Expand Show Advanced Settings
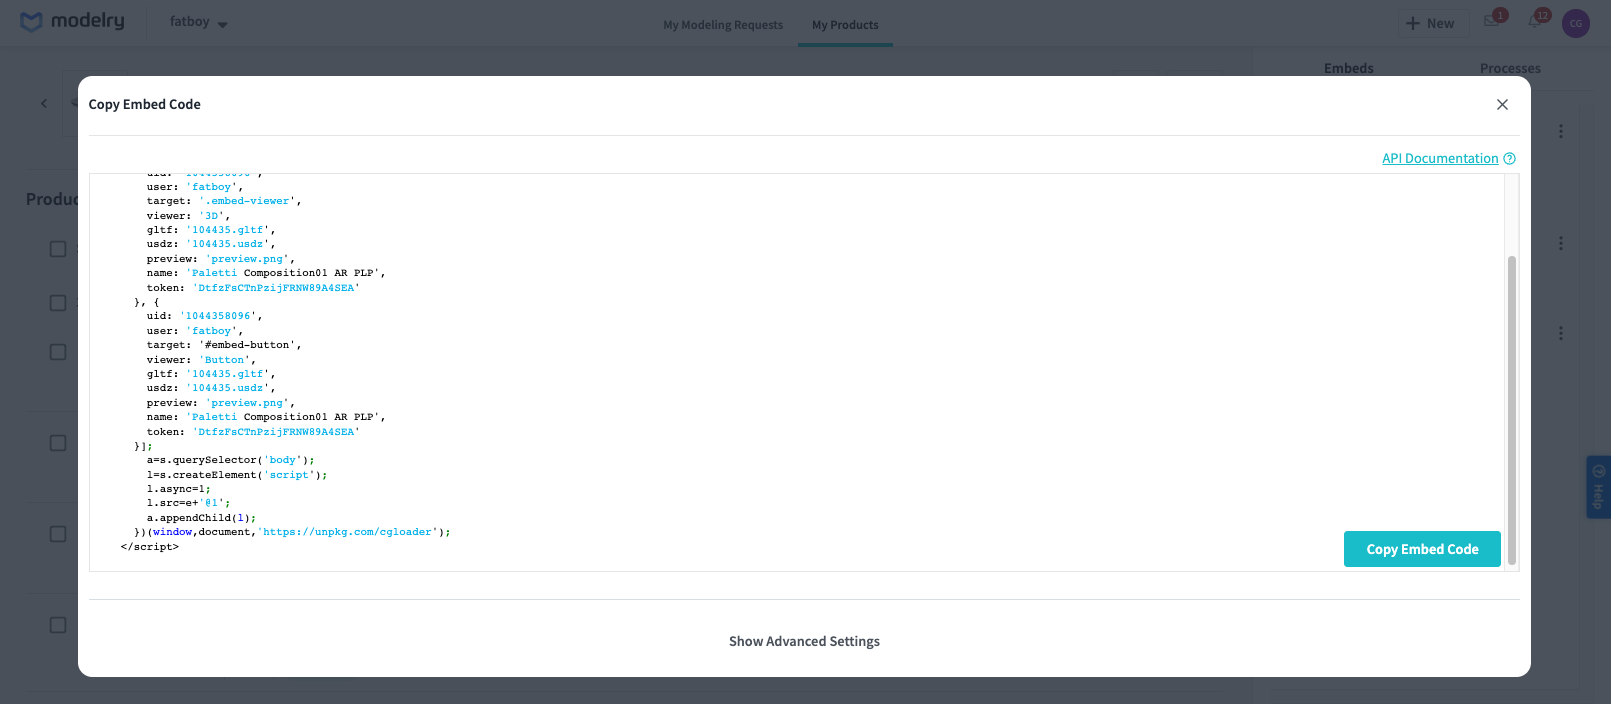The width and height of the screenshot is (1611, 704). pos(804,641)
